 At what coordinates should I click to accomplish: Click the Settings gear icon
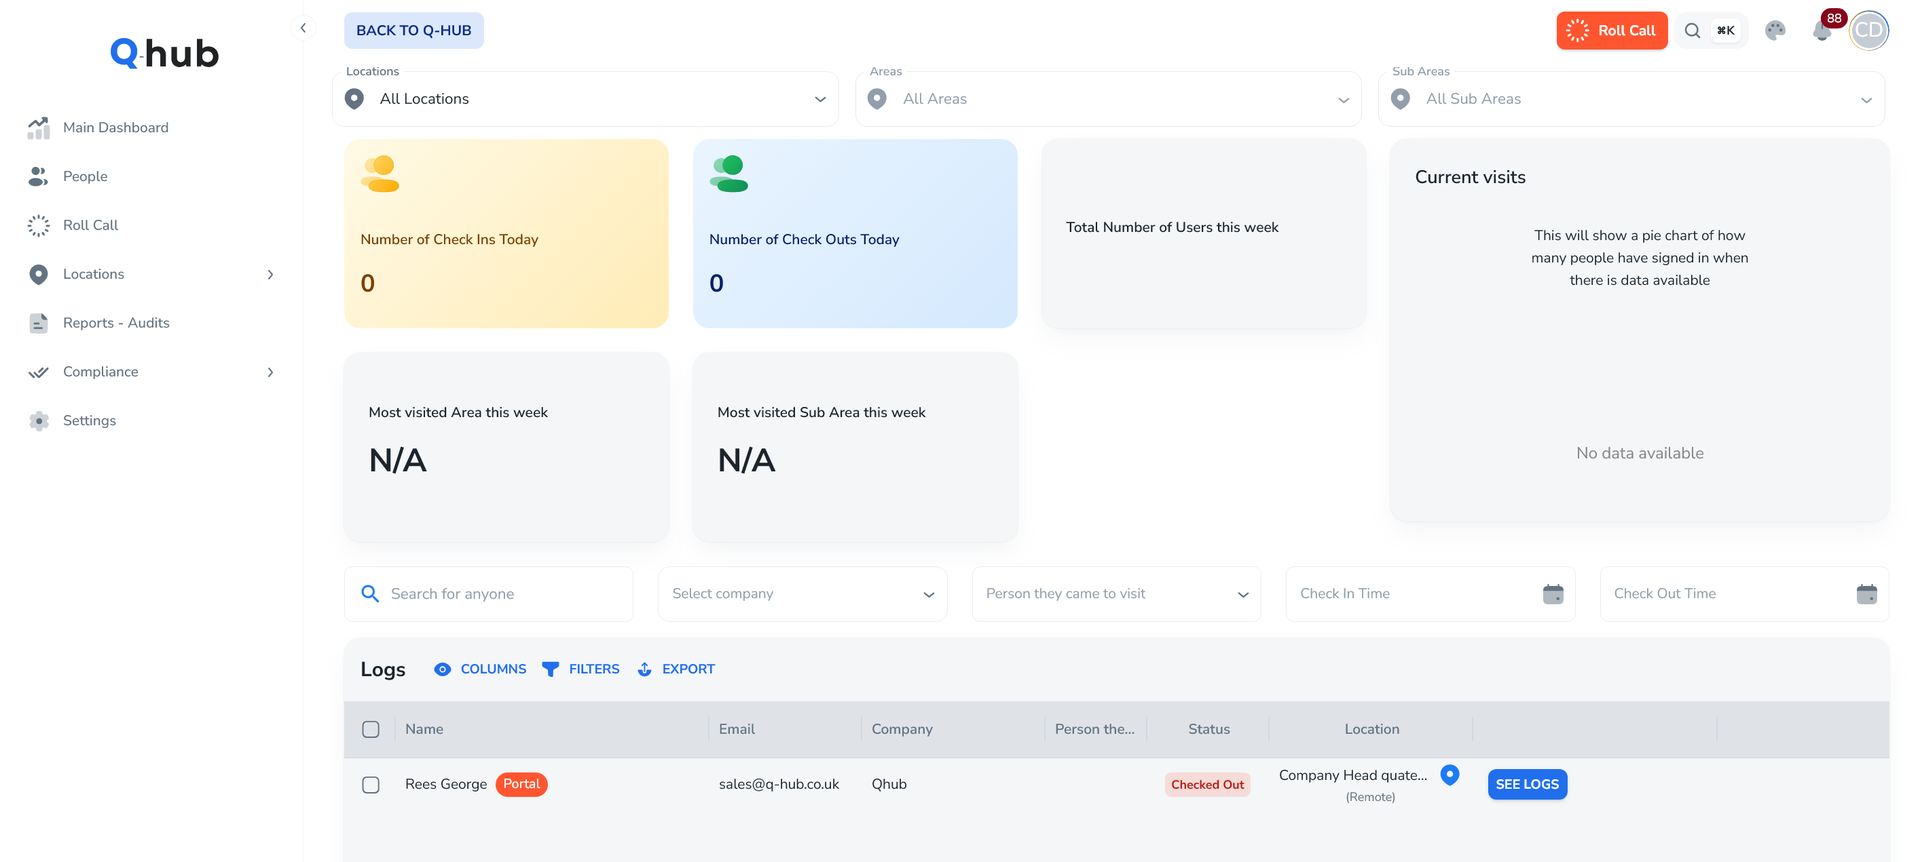click(x=38, y=421)
